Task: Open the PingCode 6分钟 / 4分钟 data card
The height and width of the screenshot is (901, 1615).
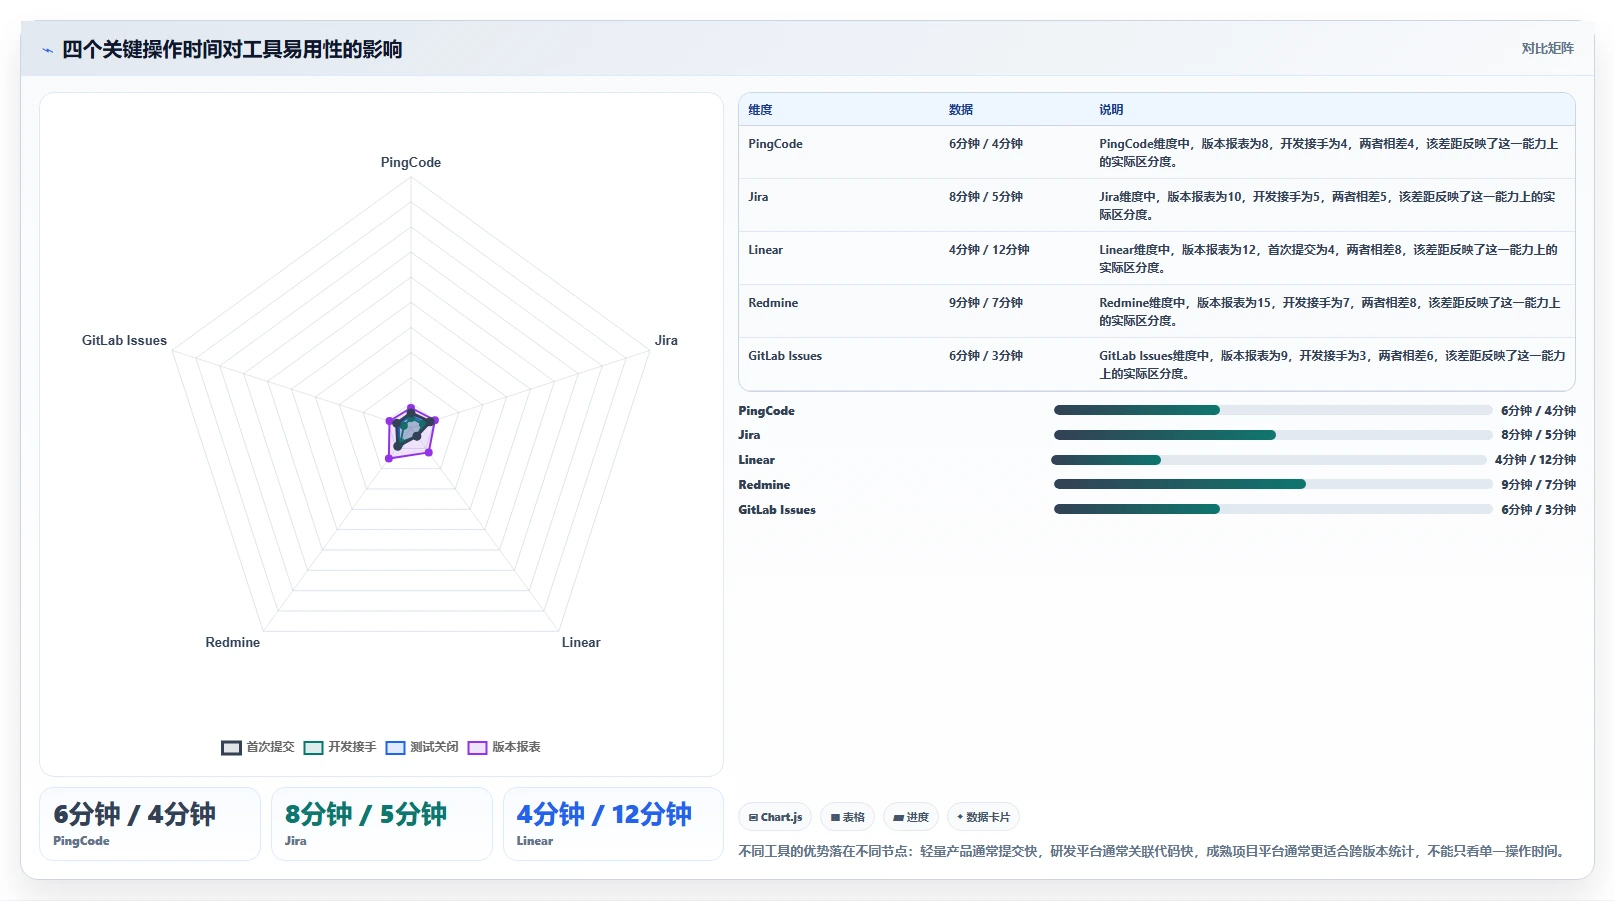Action: 150,824
